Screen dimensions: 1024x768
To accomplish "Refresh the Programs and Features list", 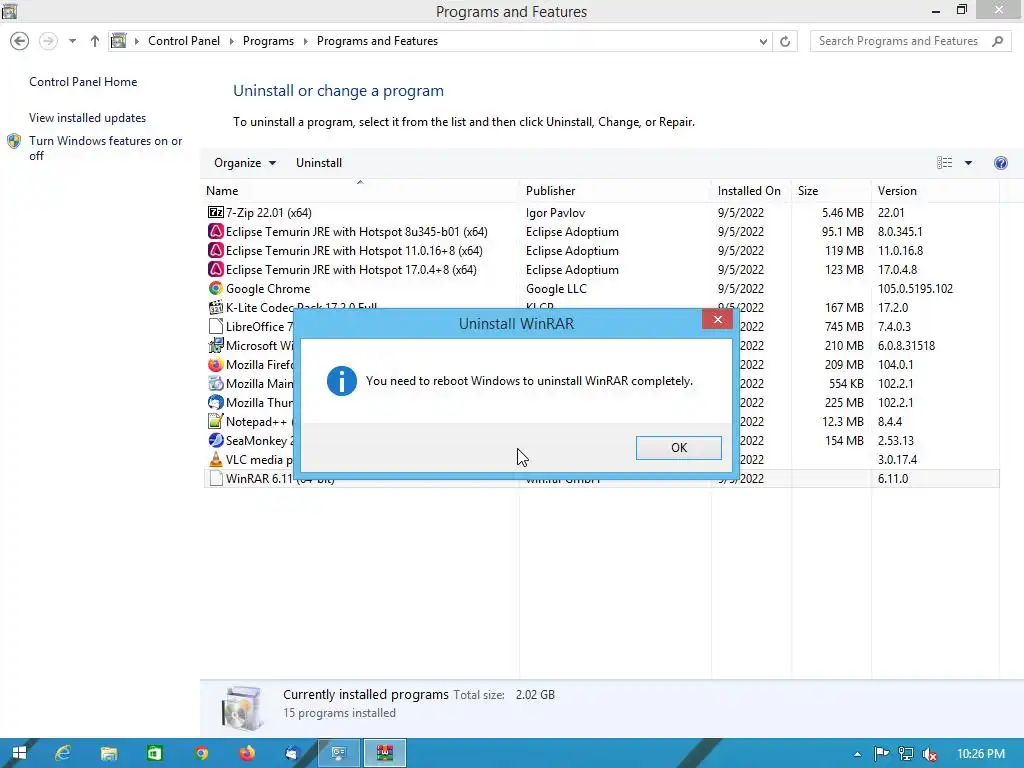I will coord(785,41).
